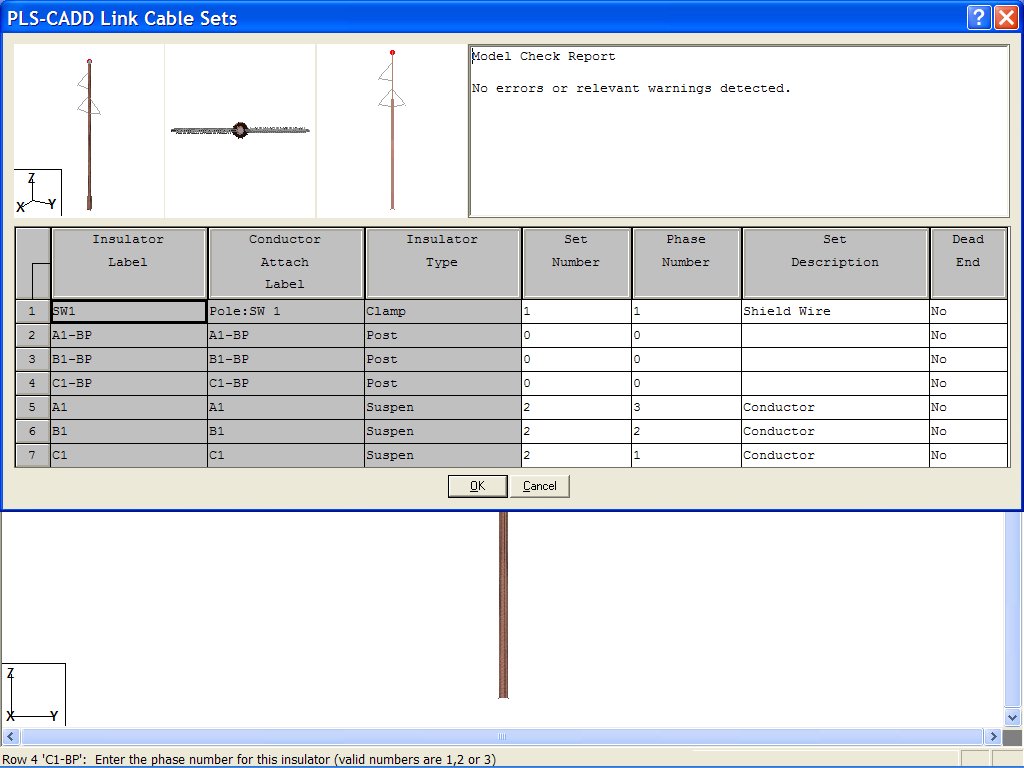
Task: Cancel the Link Cable Sets dialog
Action: 540,486
